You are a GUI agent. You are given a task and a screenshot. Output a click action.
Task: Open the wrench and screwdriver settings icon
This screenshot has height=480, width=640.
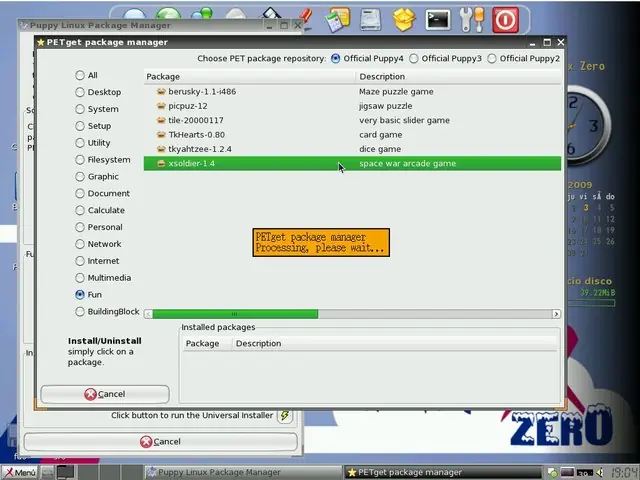tap(472, 20)
